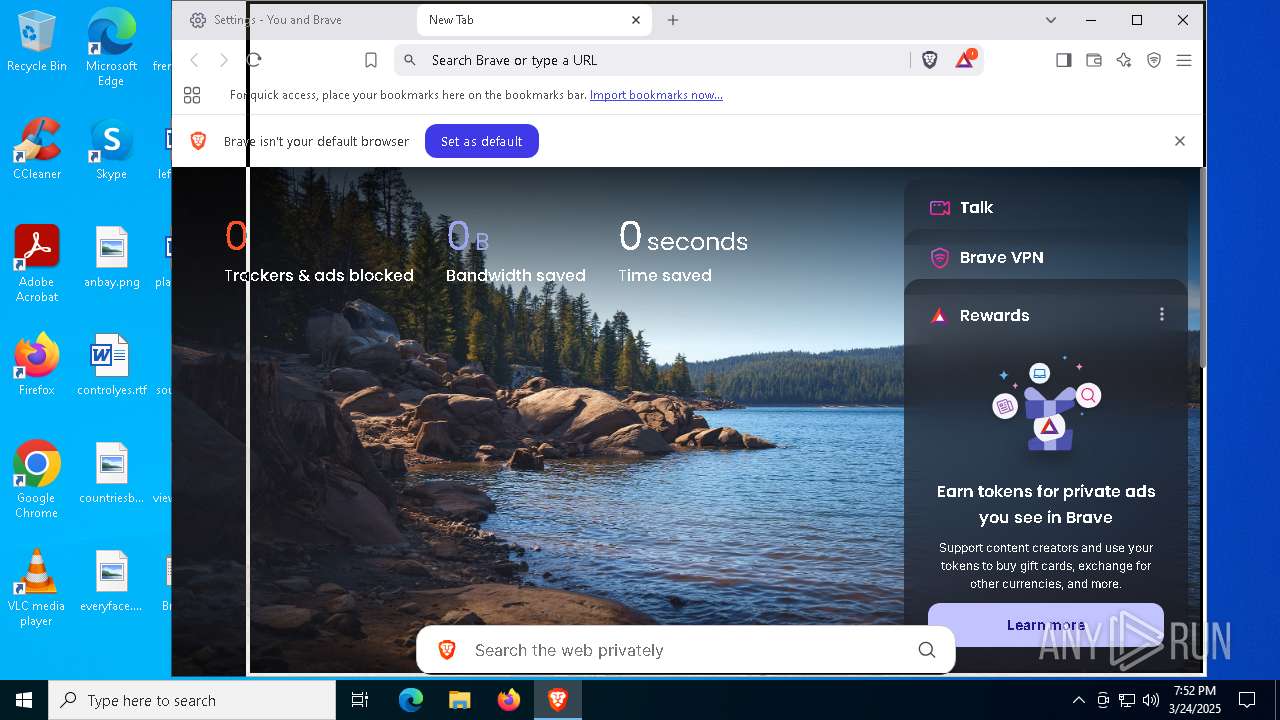
Task: Open Firefox desktop shortcut
Action: (37, 365)
